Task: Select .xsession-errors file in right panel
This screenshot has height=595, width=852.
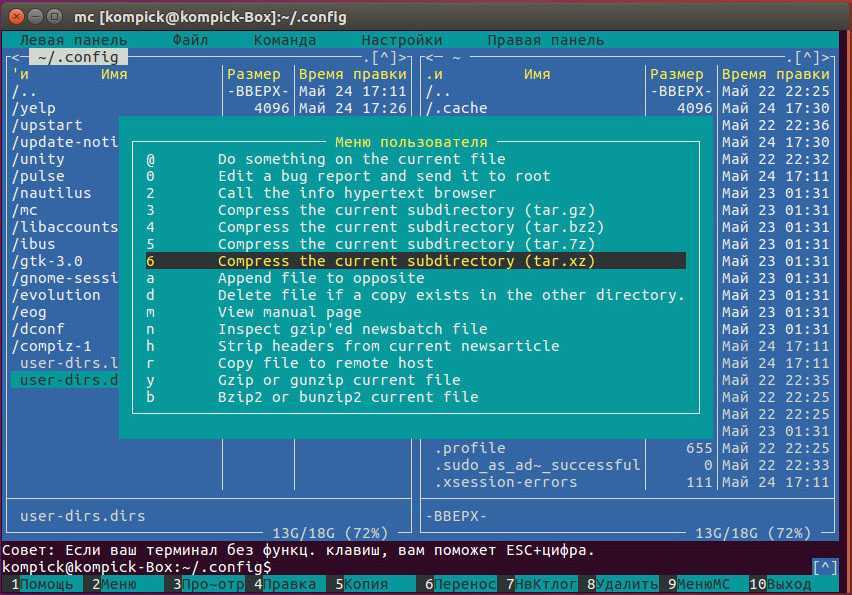Action: (x=506, y=482)
